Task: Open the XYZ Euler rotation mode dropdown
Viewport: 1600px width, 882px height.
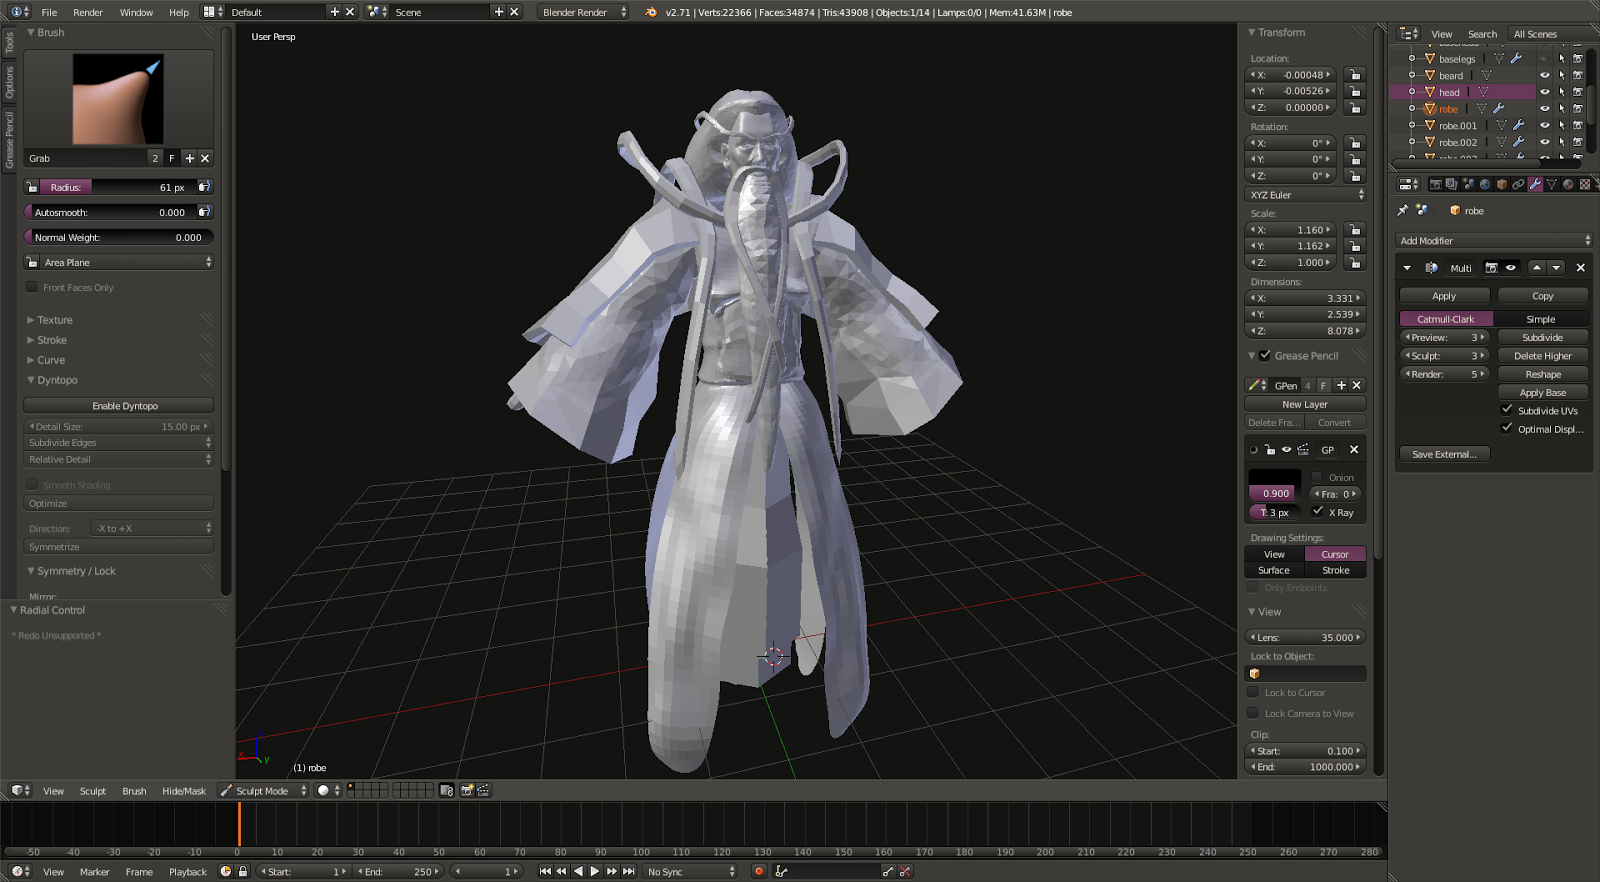Action: click(x=1305, y=195)
